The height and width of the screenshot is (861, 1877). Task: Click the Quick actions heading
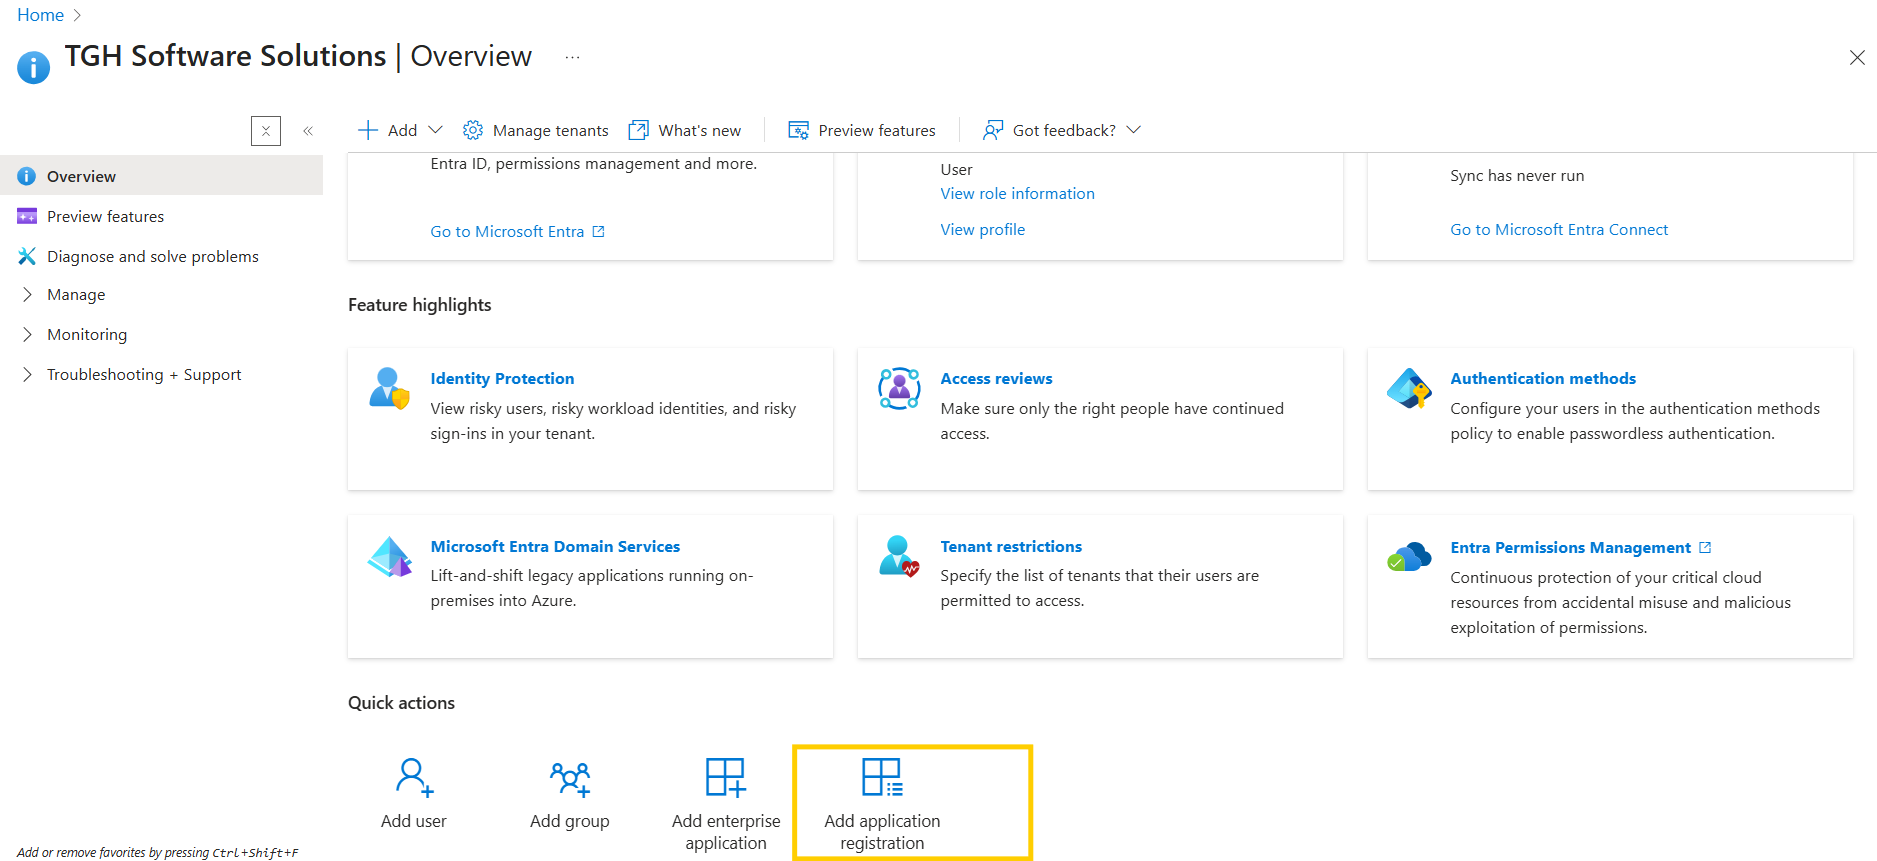[401, 703]
